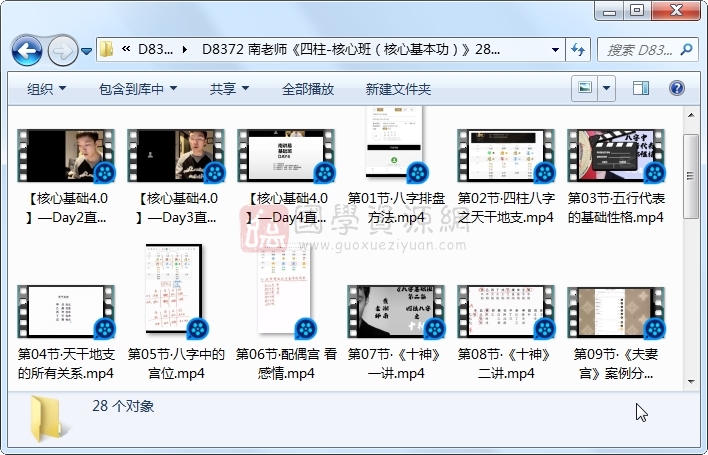The height and width of the screenshot is (455, 708).
Task: Click the Back navigation arrow button
Action: pyautogui.click(x=26, y=49)
